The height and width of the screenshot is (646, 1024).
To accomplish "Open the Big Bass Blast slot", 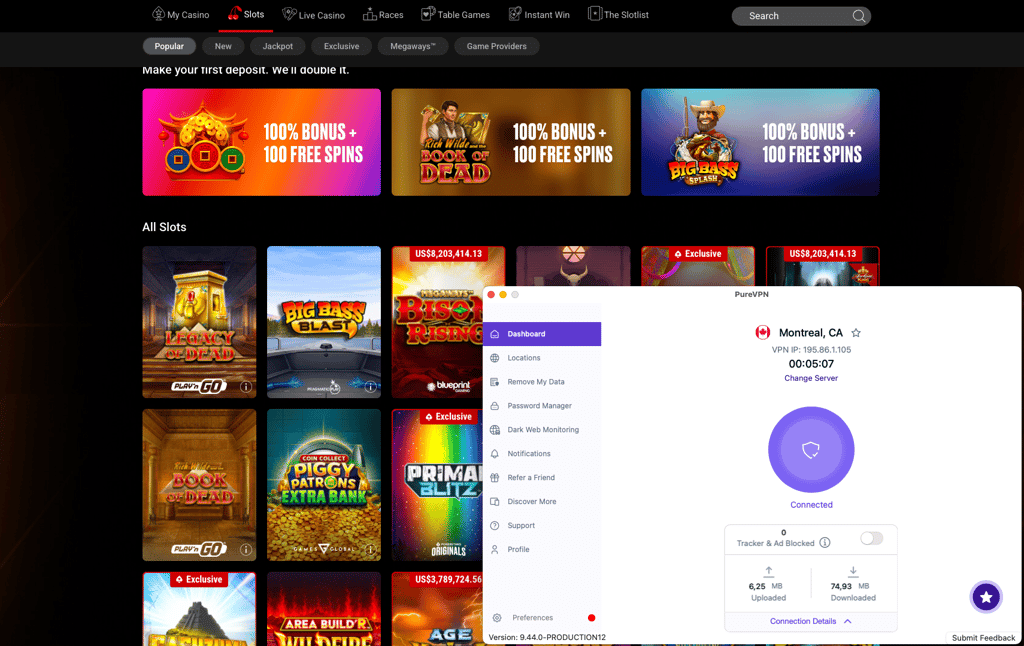I will click(x=324, y=322).
